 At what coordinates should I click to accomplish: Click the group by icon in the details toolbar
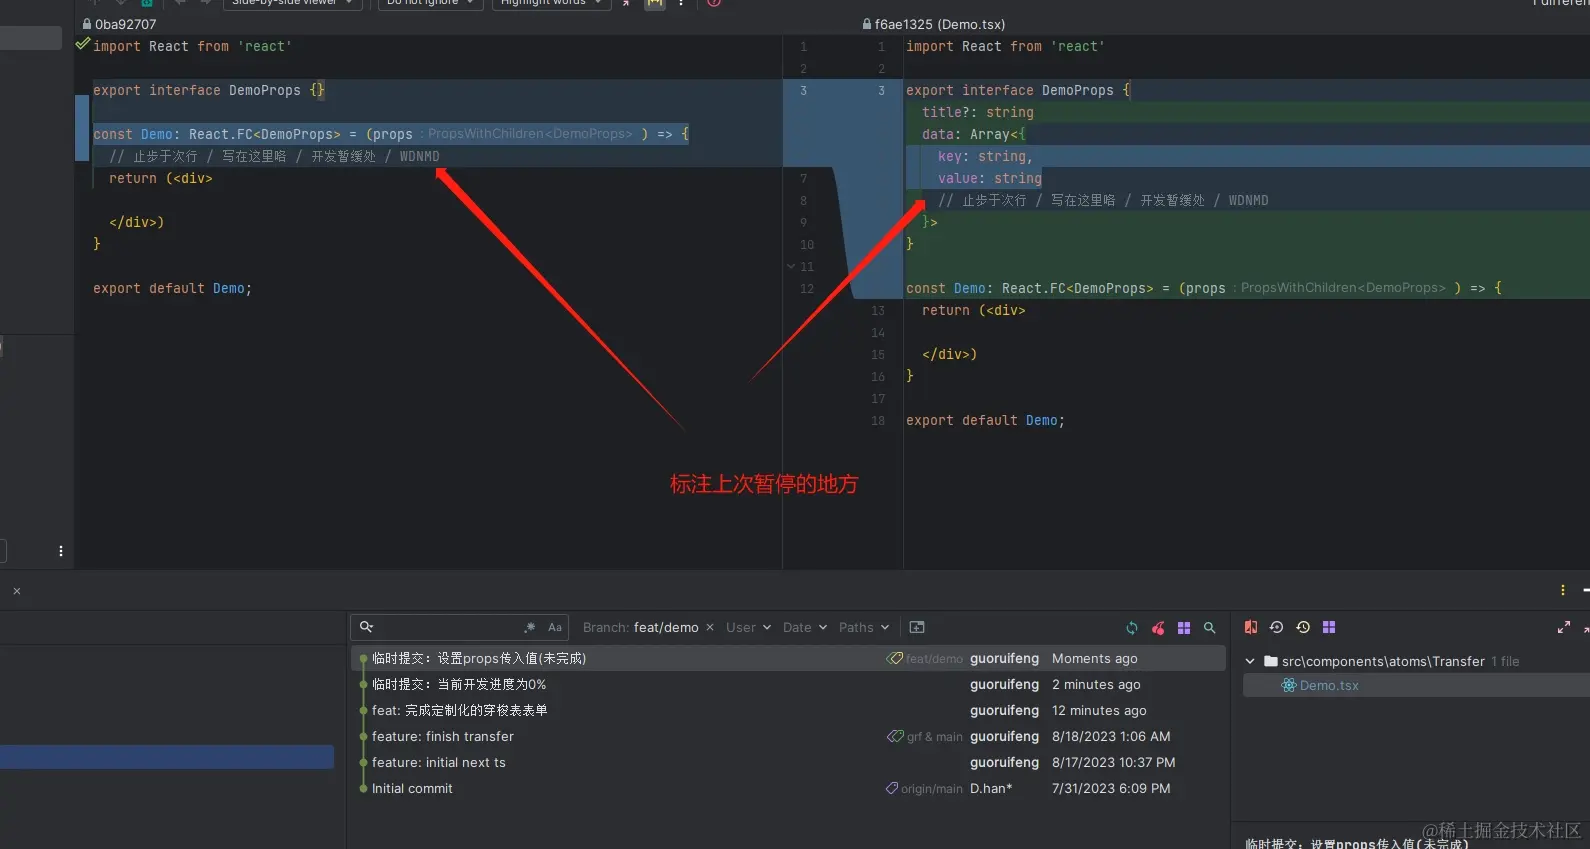tap(1329, 627)
